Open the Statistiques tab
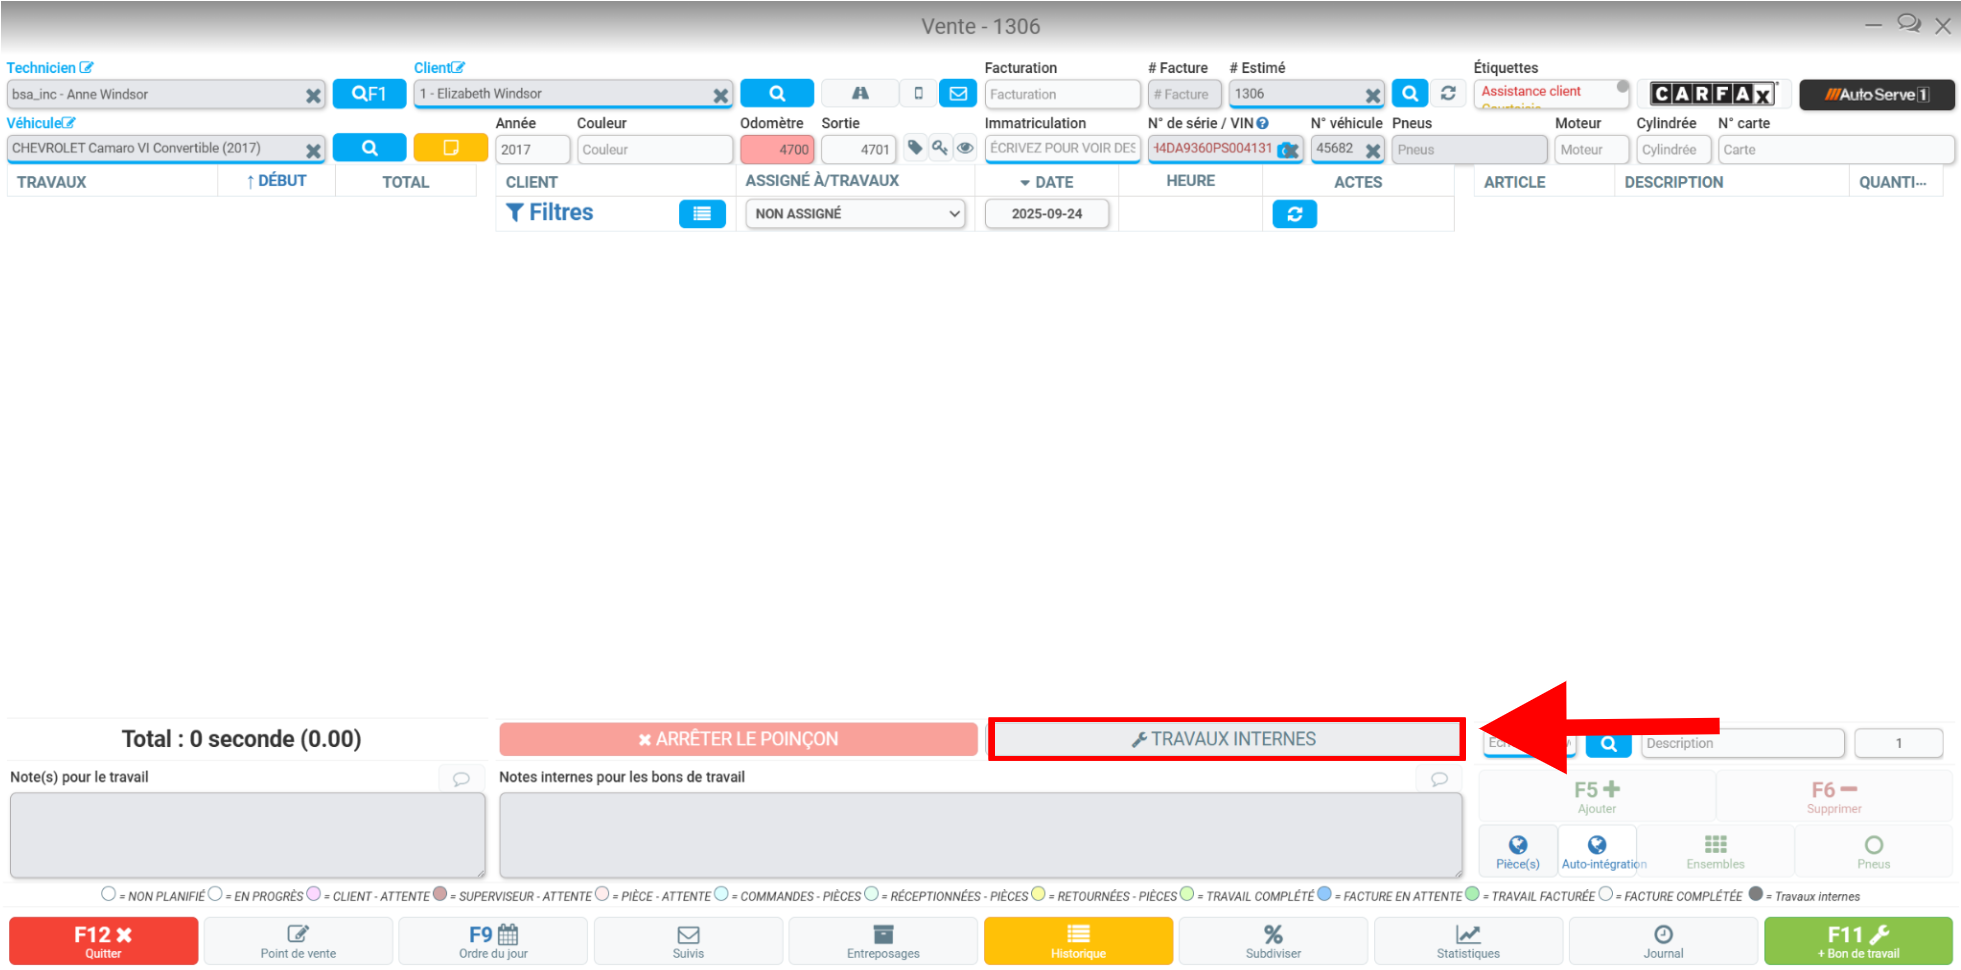The image size is (1961, 970). pos(1468,941)
